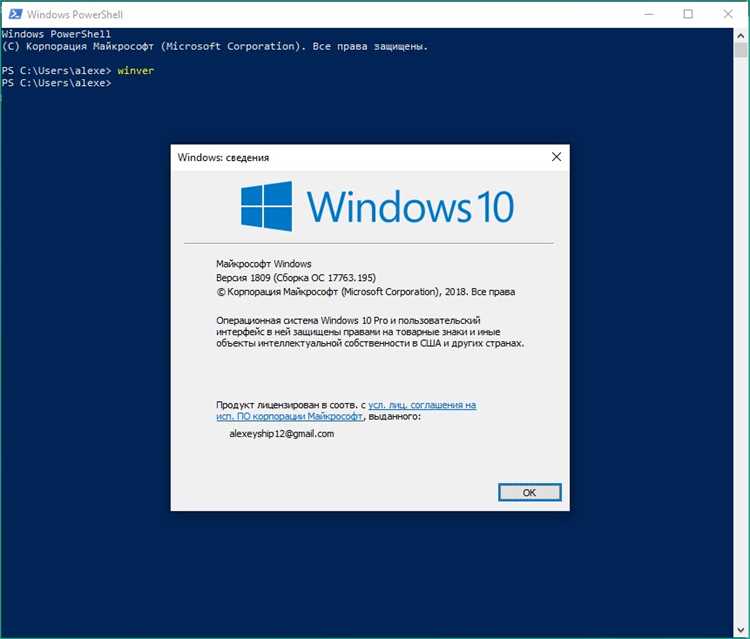Click the empty PS C:\Users\alexe> prompt line
The image size is (750, 639).
56,83
